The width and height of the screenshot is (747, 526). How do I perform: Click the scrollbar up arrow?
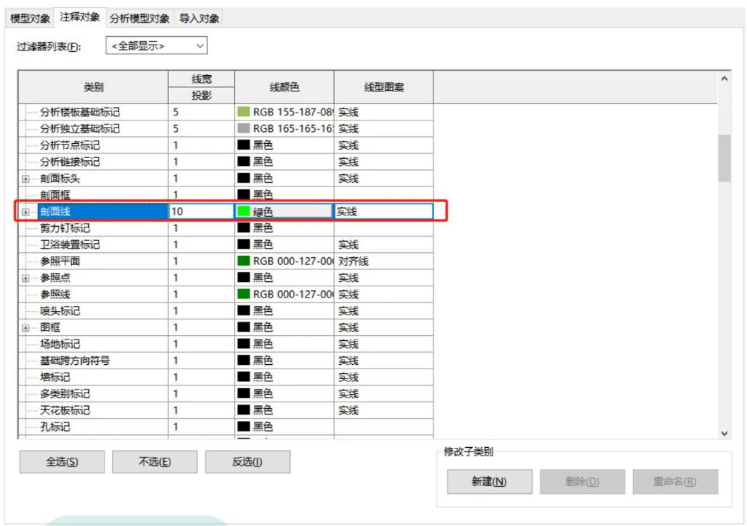click(724, 79)
